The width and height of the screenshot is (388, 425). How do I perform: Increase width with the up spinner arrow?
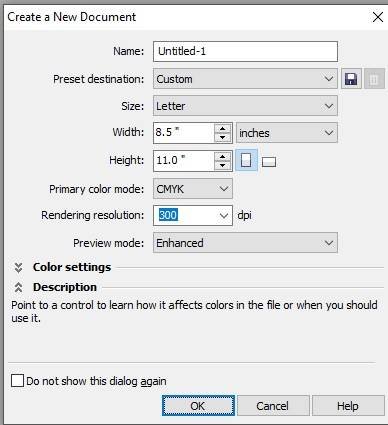pyautogui.click(x=223, y=129)
